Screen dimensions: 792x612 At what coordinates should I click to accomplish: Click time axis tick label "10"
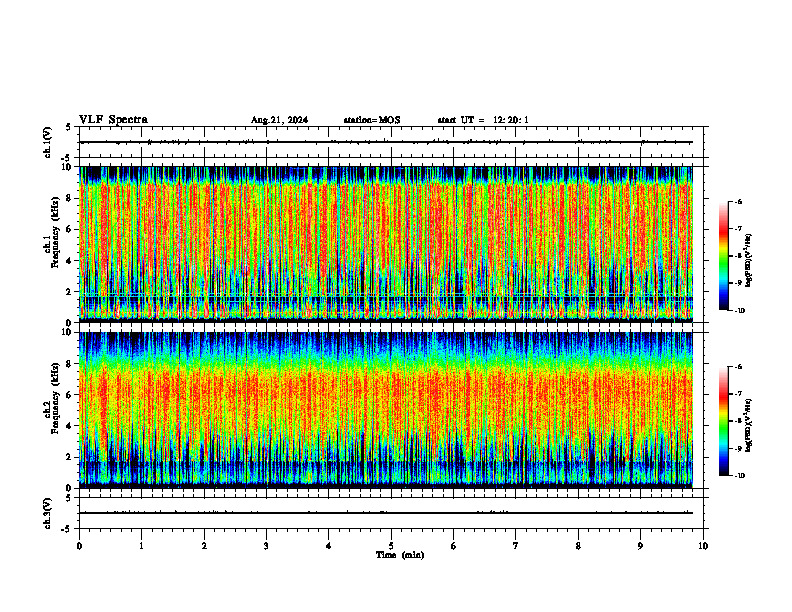click(x=703, y=546)
